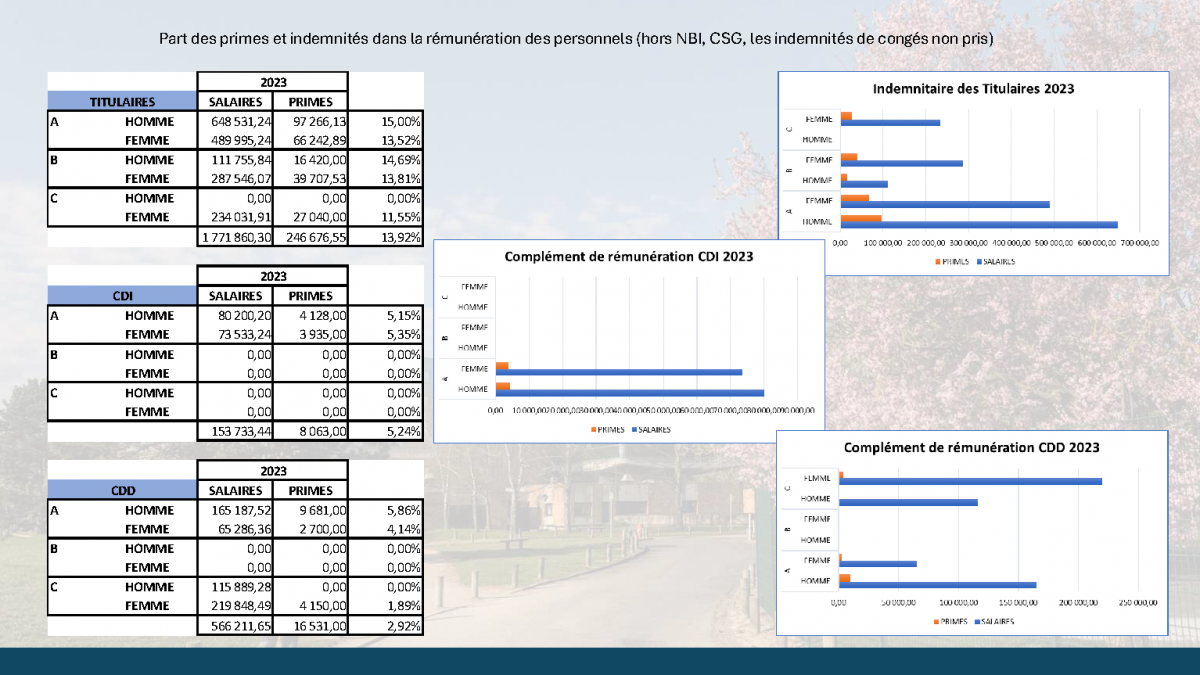Select the 5,35% percentage
1200x675 pixels.
[403, 335]
